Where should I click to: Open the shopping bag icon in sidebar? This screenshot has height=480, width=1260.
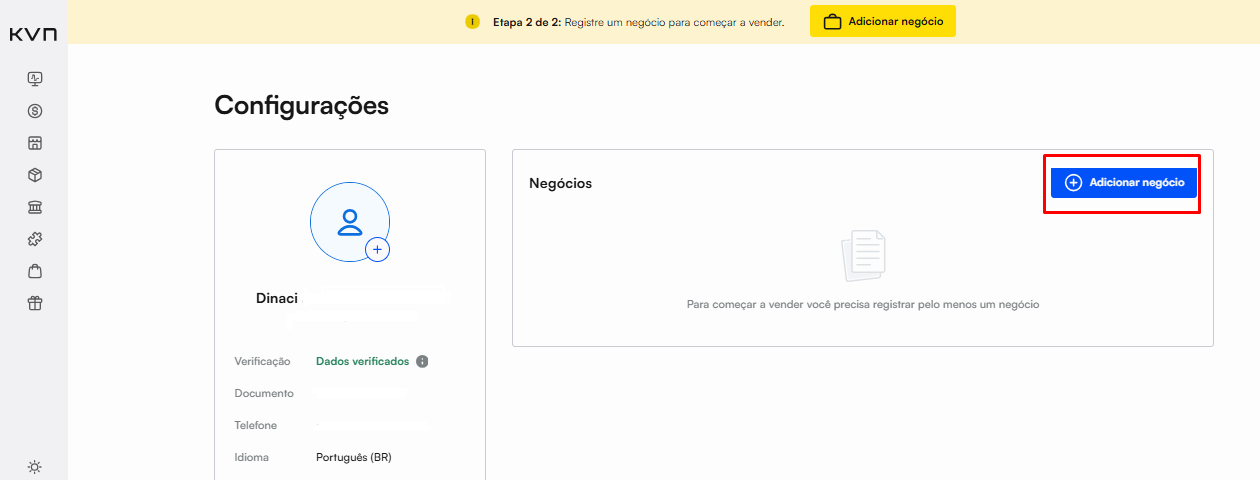(x=35, y=271)
